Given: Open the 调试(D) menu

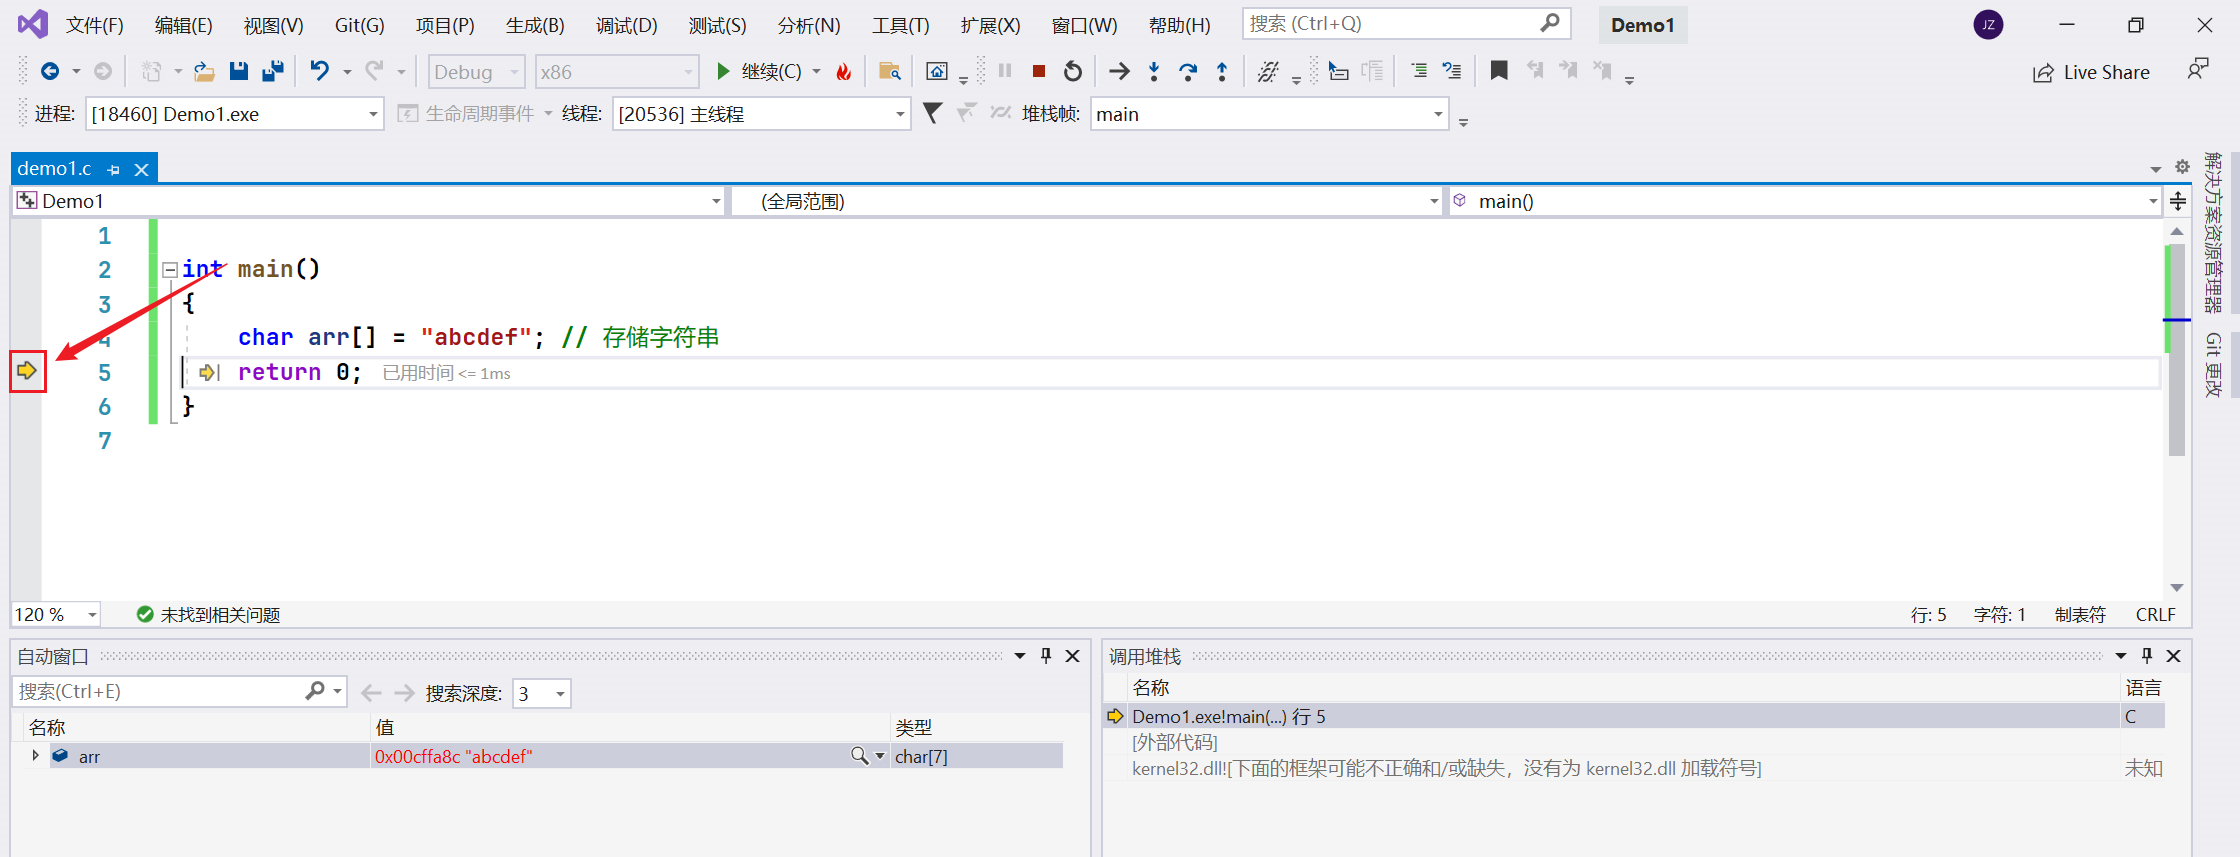Looking at the screenshot, I should pyautogui.click(x=626, y=25).
